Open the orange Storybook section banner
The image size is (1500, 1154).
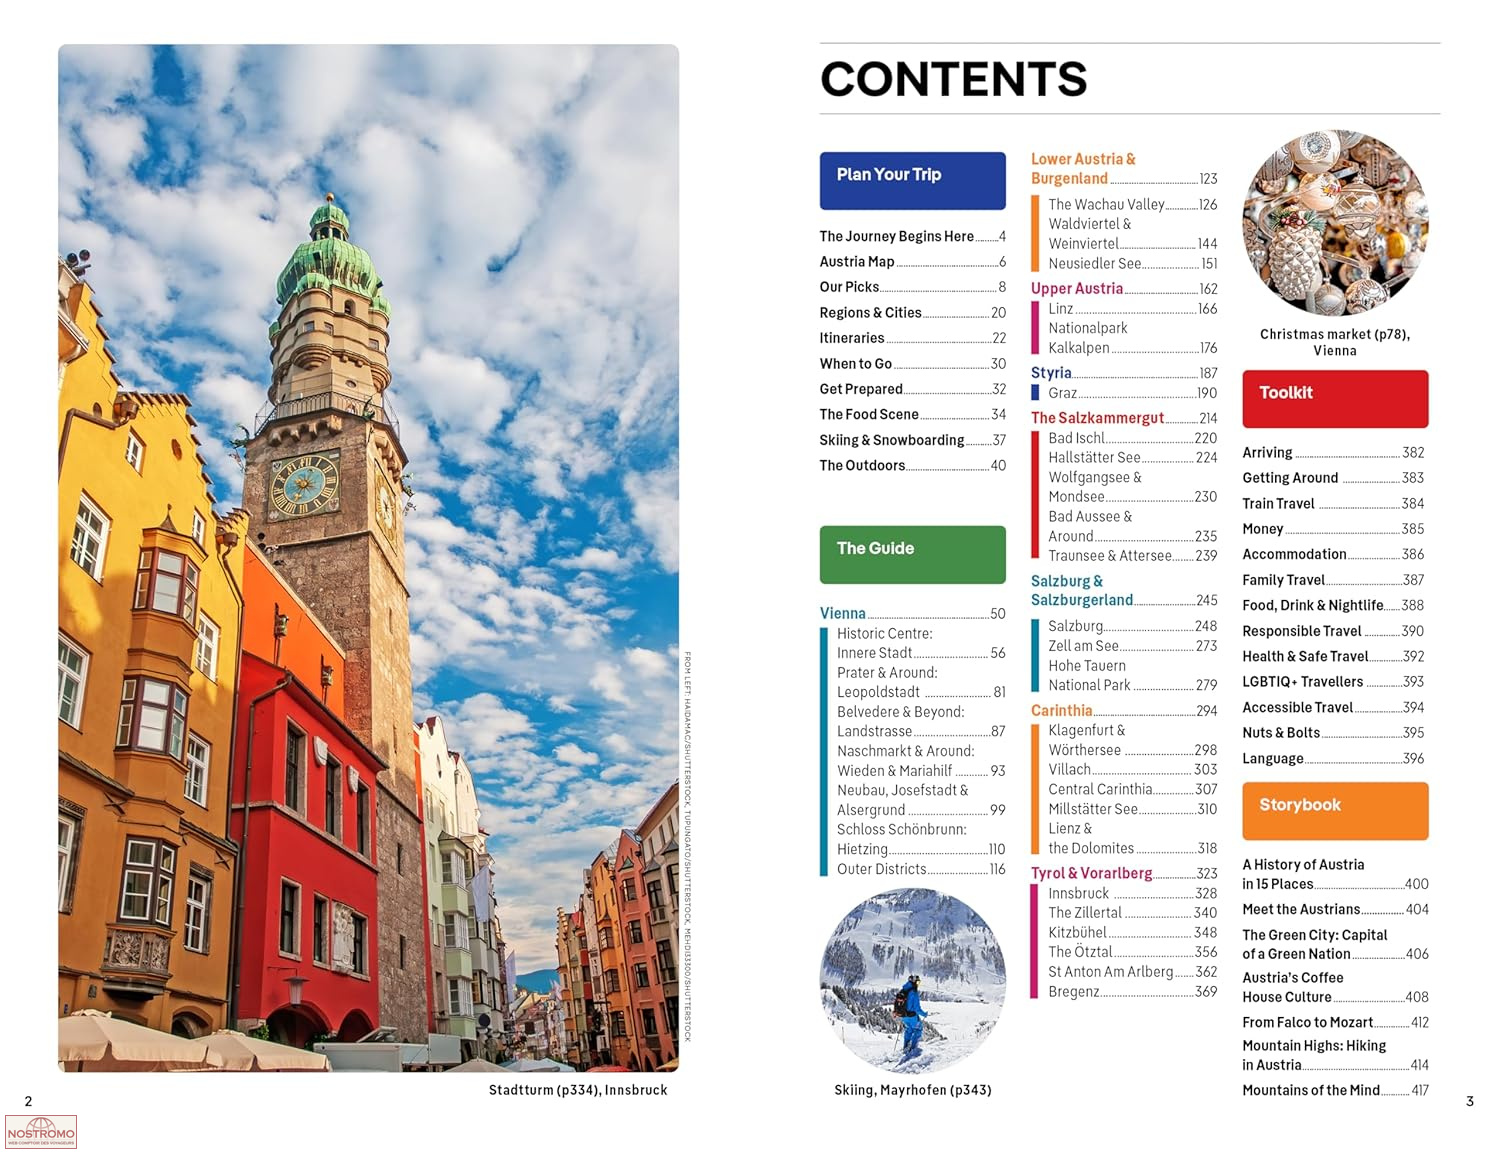point(1334,810)
